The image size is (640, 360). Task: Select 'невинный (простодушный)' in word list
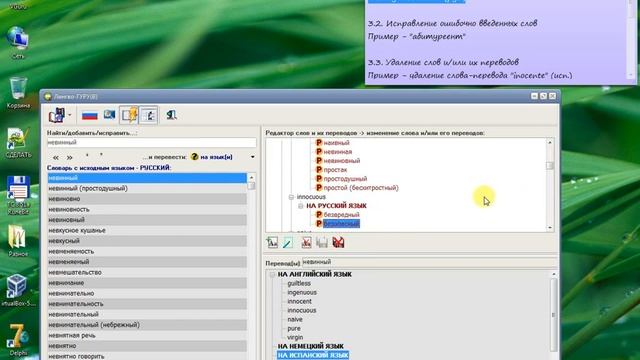[x=147, y=189]
